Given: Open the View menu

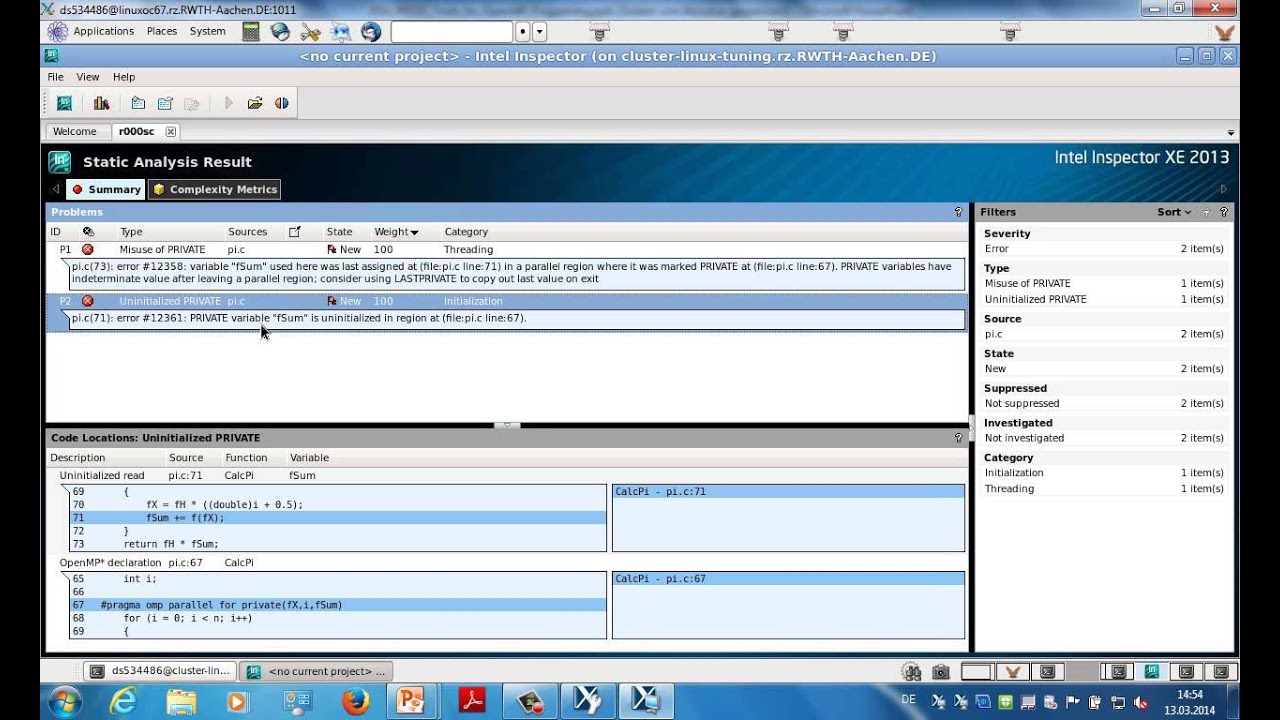Looking at the screenshot, I should [88, 77].
